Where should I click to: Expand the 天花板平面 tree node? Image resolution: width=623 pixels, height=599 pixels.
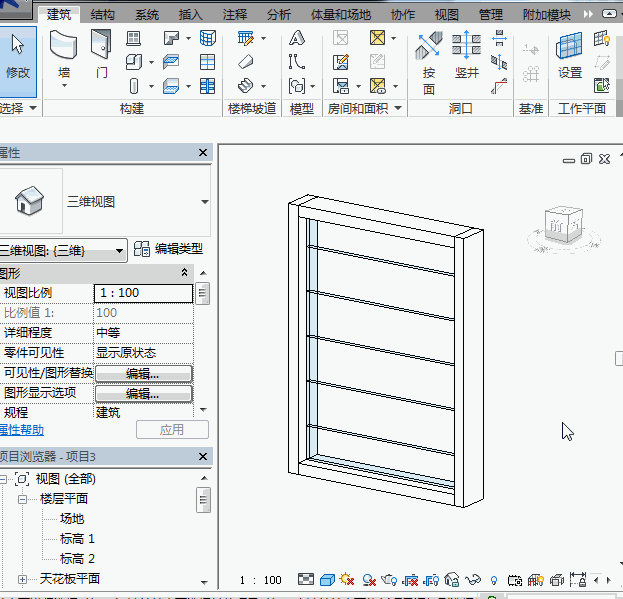[x=23, y=579]
